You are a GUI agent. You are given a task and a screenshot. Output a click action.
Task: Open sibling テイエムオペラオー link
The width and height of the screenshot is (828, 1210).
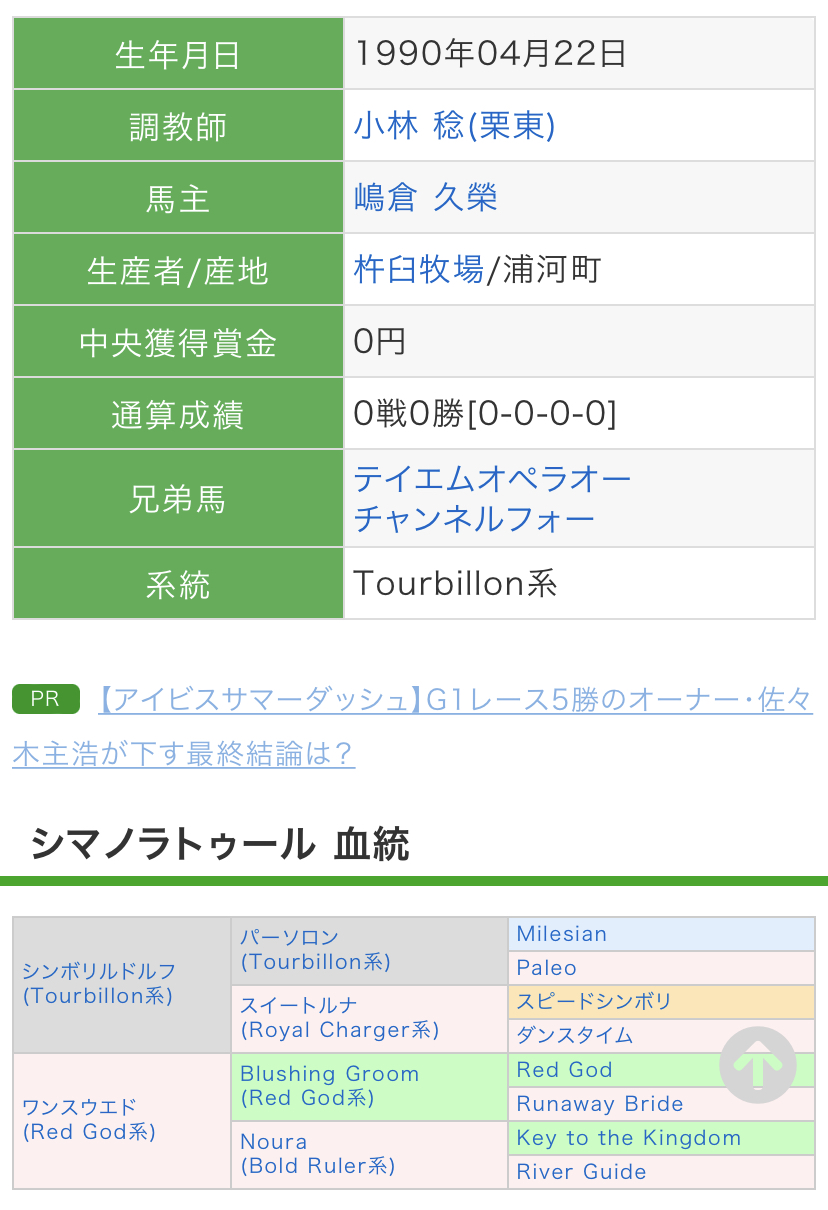[x=492, y=479]
